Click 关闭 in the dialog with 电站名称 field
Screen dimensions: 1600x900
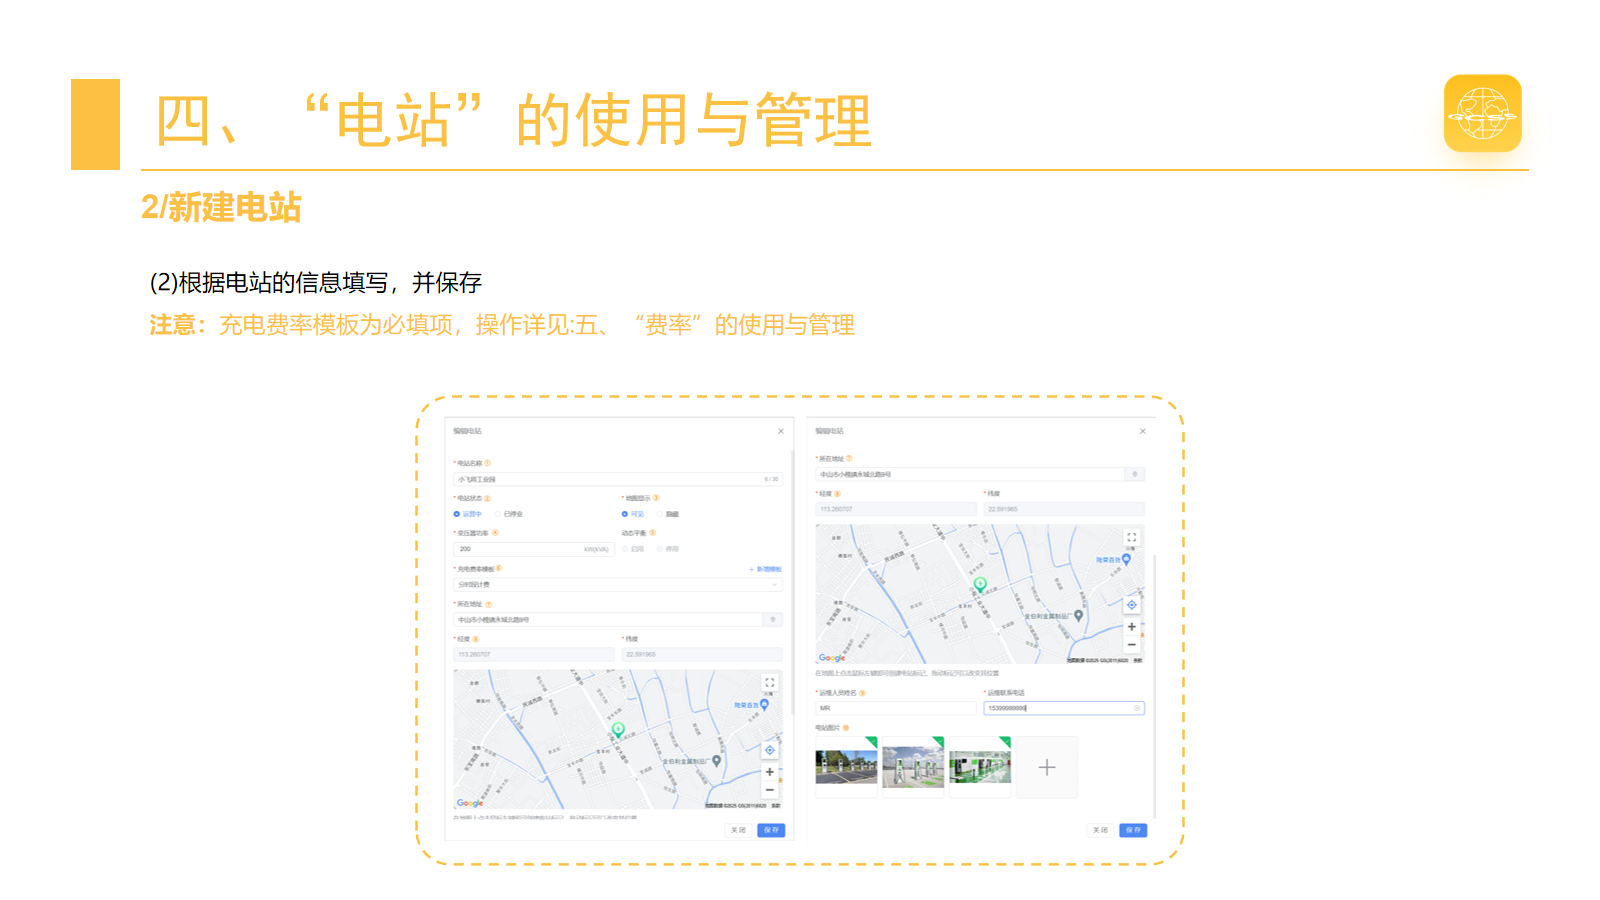coord(738,830)
